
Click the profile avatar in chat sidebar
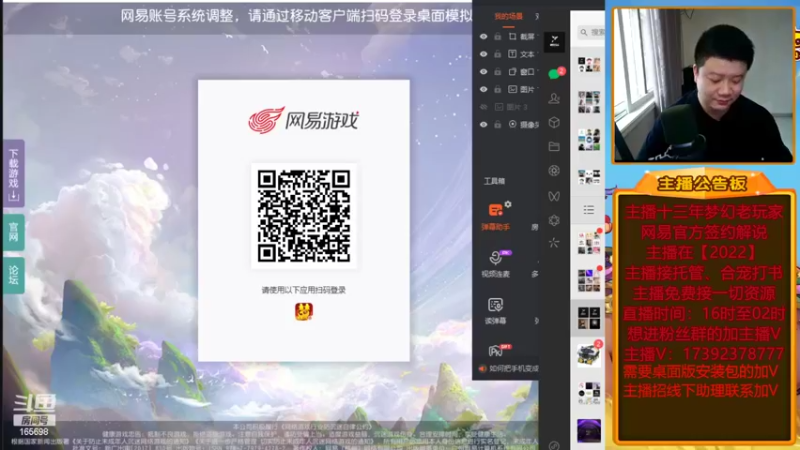pyautogui.click(x=554, y=41)
